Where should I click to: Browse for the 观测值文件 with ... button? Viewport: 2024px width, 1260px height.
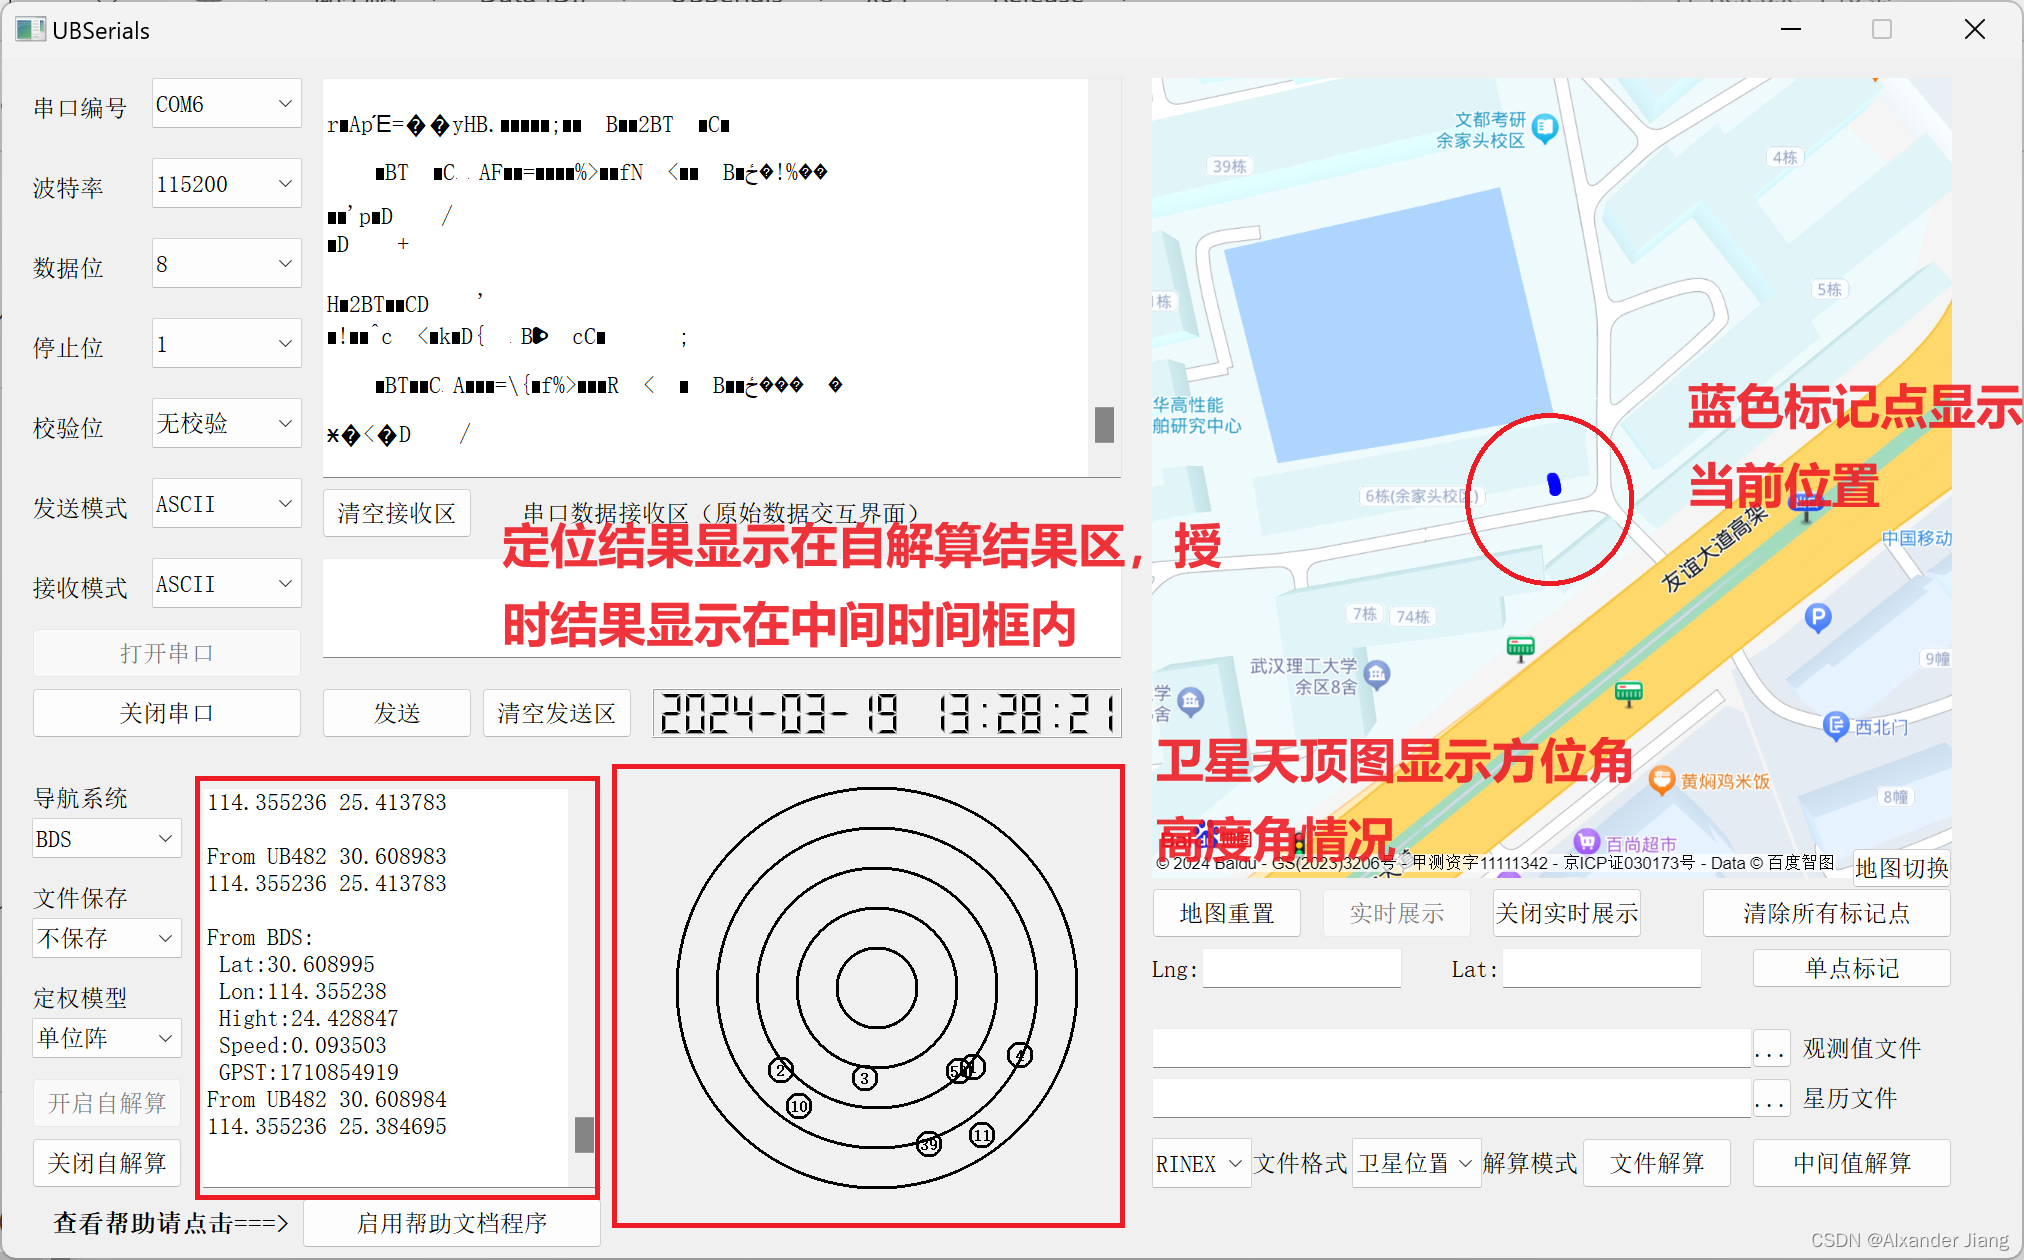(1770, 1049)
